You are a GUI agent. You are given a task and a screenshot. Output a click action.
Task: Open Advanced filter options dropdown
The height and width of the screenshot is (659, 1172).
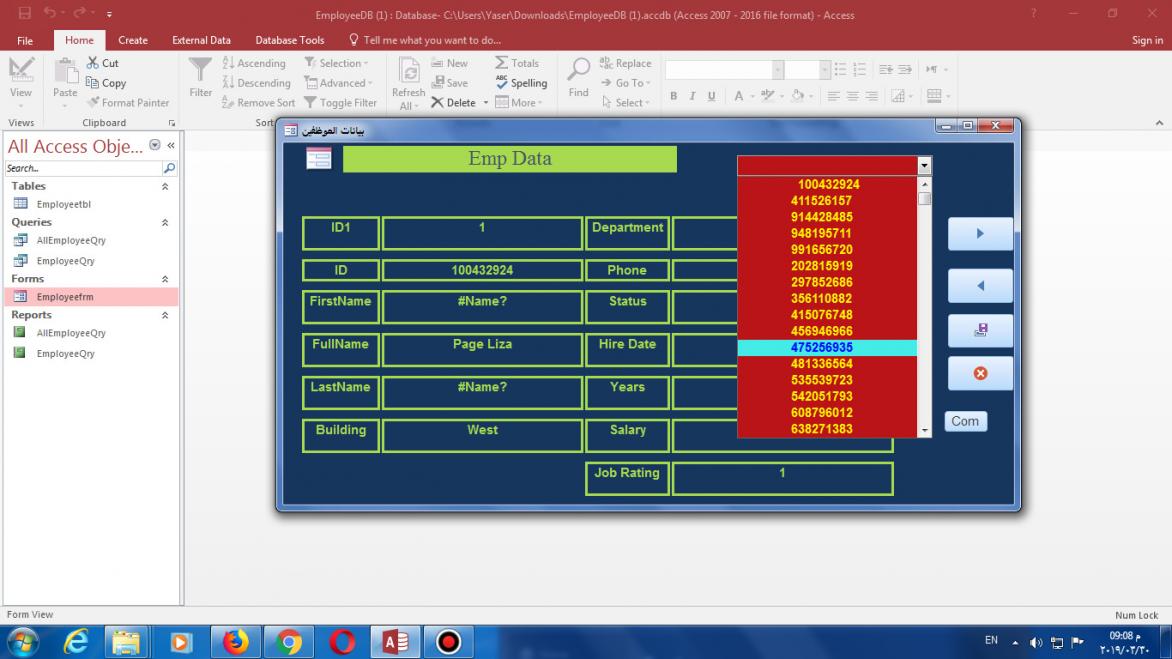(338, 83)
